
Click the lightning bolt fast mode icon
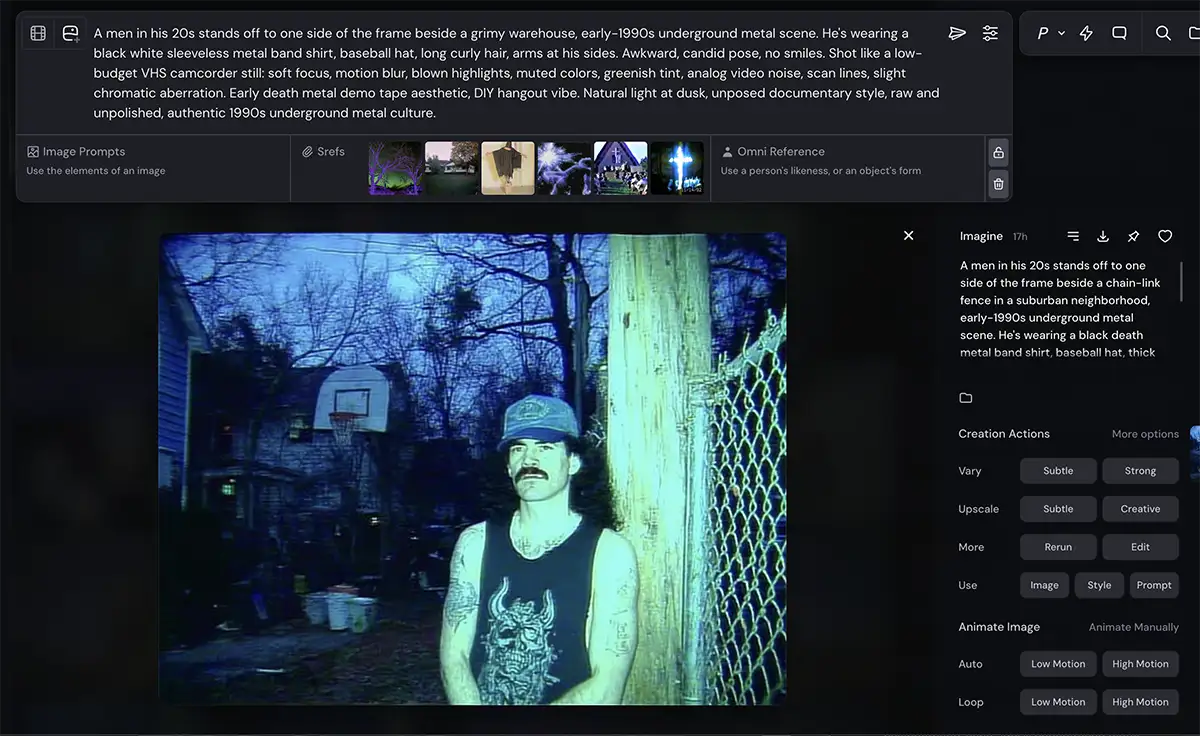tap(1086, 33)
